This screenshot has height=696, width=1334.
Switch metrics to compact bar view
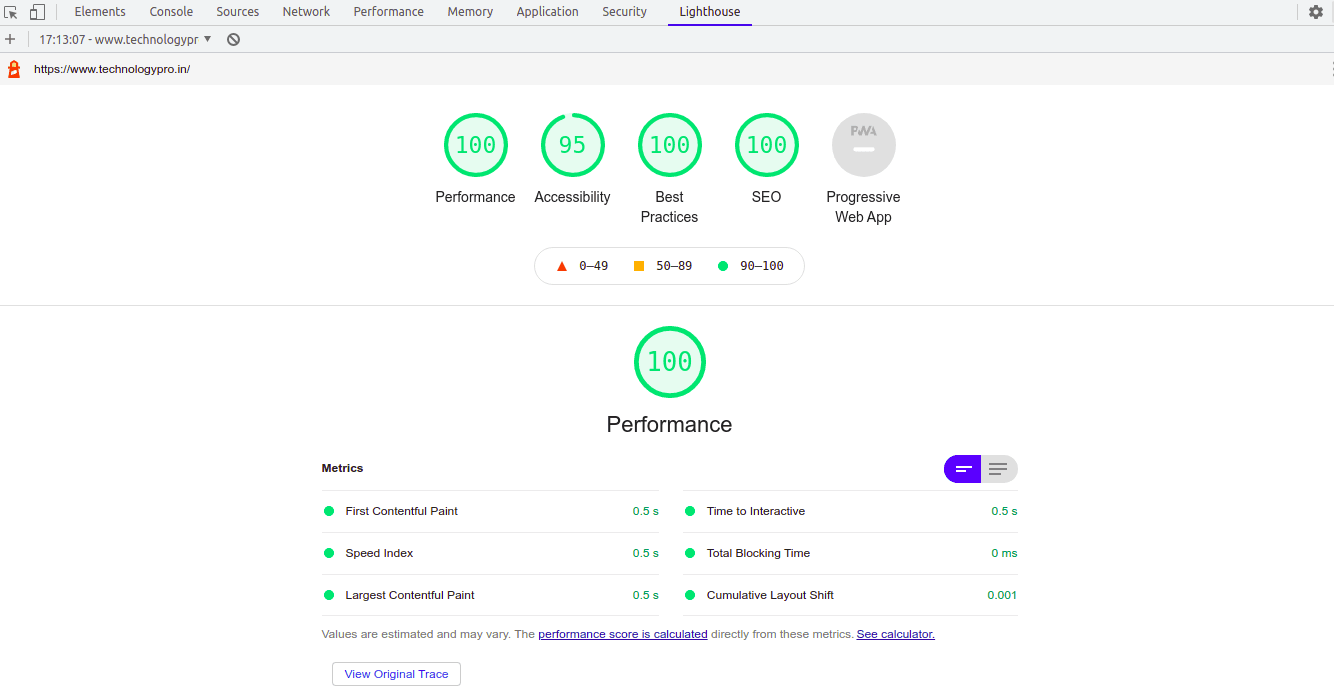pos(963,469)
